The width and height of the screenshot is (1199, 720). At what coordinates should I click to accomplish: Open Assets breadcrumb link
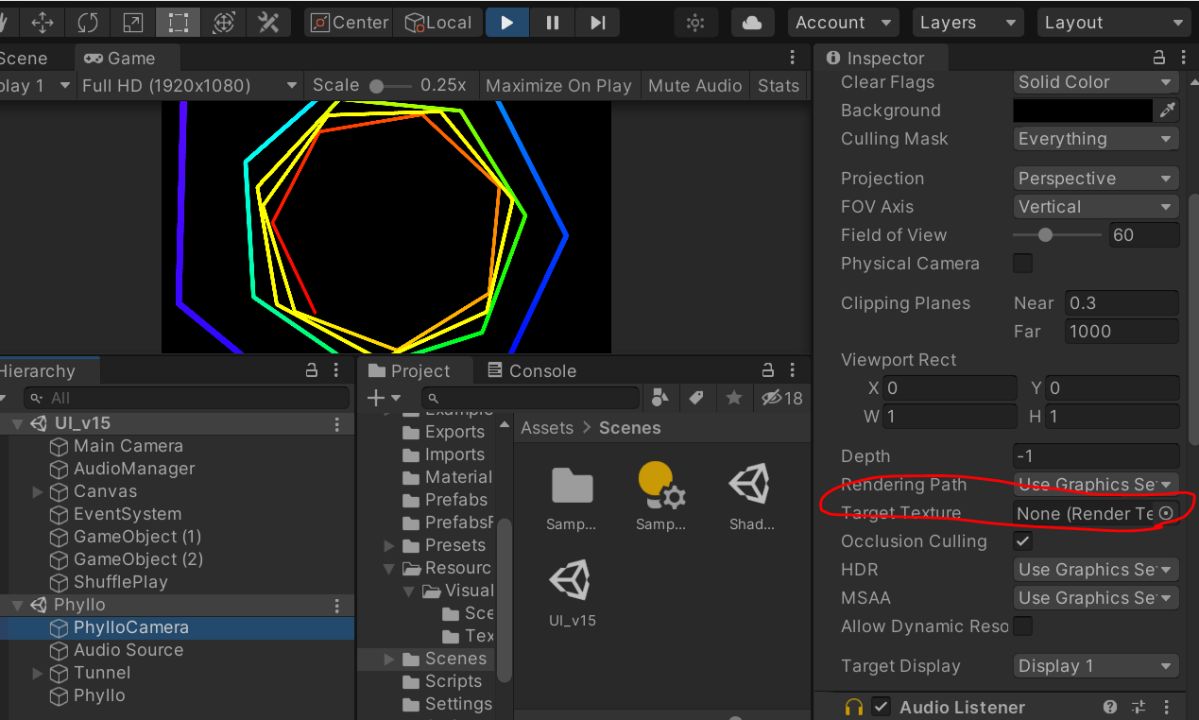(x=547, y=427)
